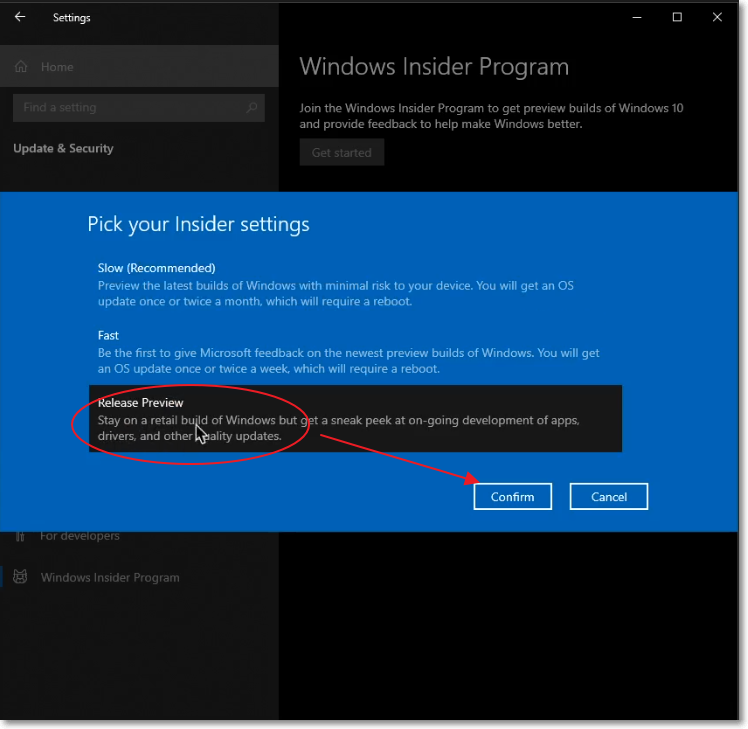Screen dimensions: 748x729
Task: Click the 'Update & Security' heading
Action: tap(63, 148)
